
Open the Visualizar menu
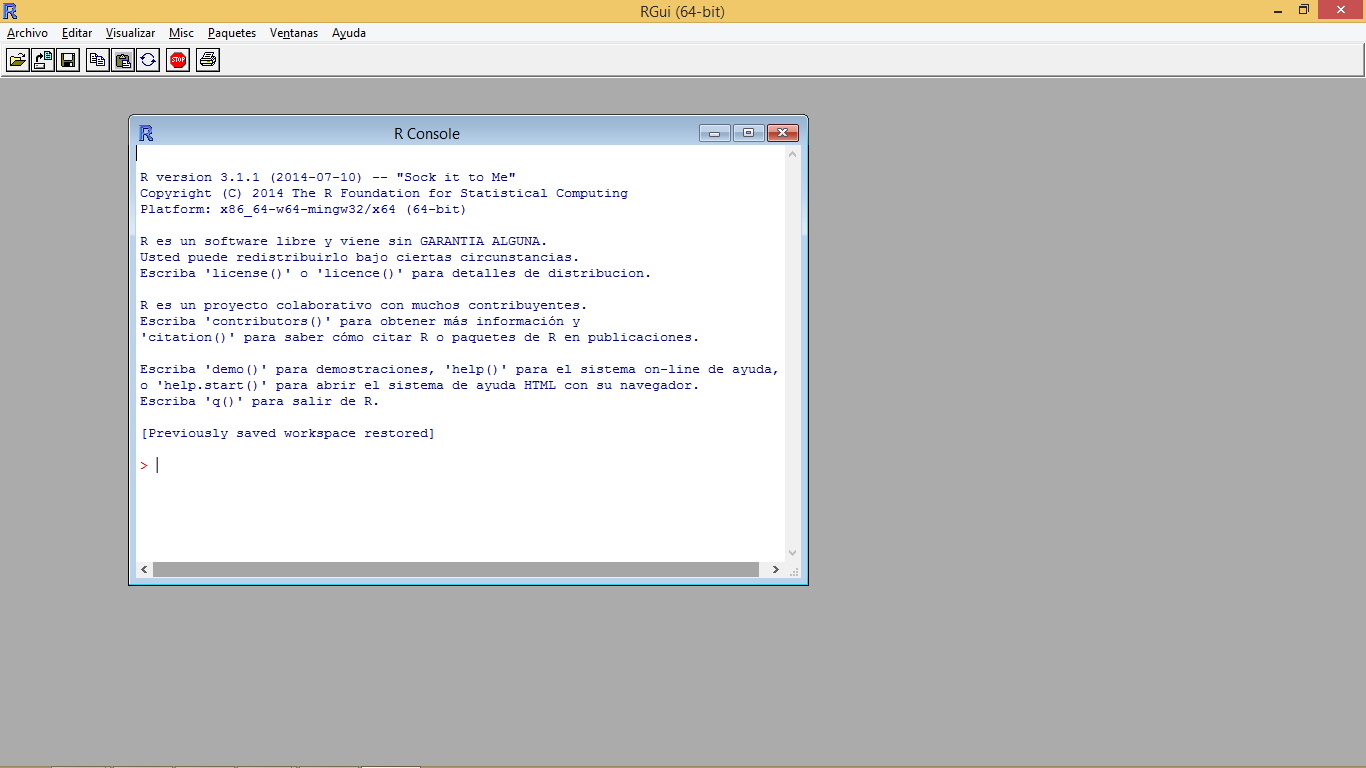pos(130,33)
